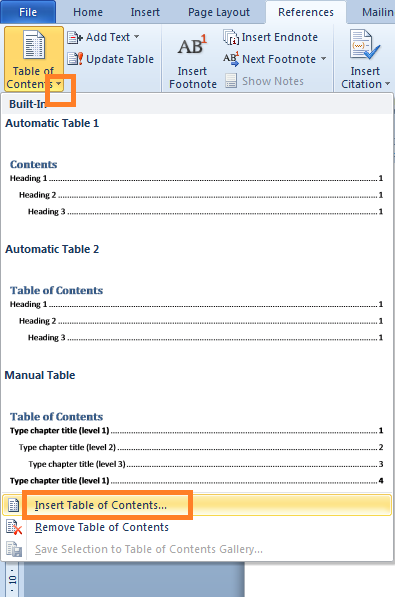The height and width of the screenshot is (597, 395).
Task: Click the Update Table icon
Action: (x=75, y=59)
